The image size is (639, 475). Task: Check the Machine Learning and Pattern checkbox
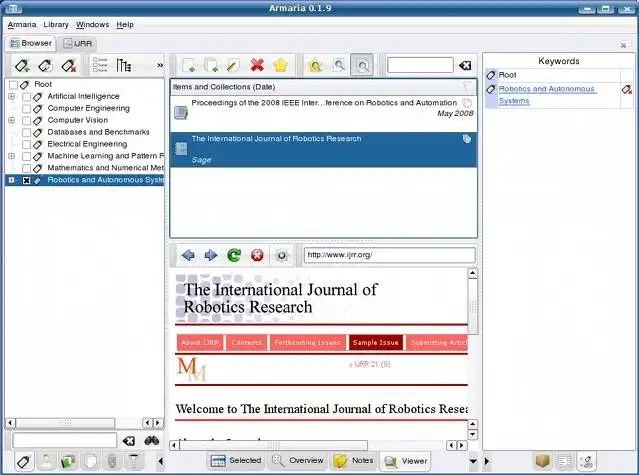pyautogui.click(x=26, y=156)
